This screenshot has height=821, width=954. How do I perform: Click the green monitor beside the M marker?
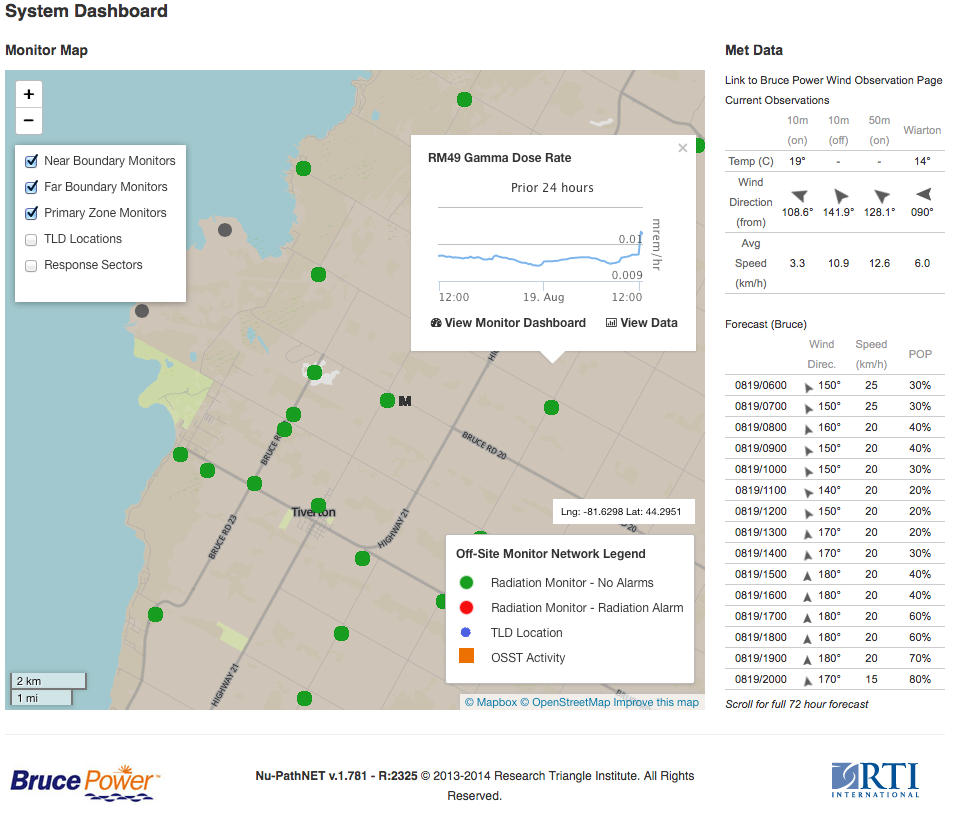pos(387,401)
